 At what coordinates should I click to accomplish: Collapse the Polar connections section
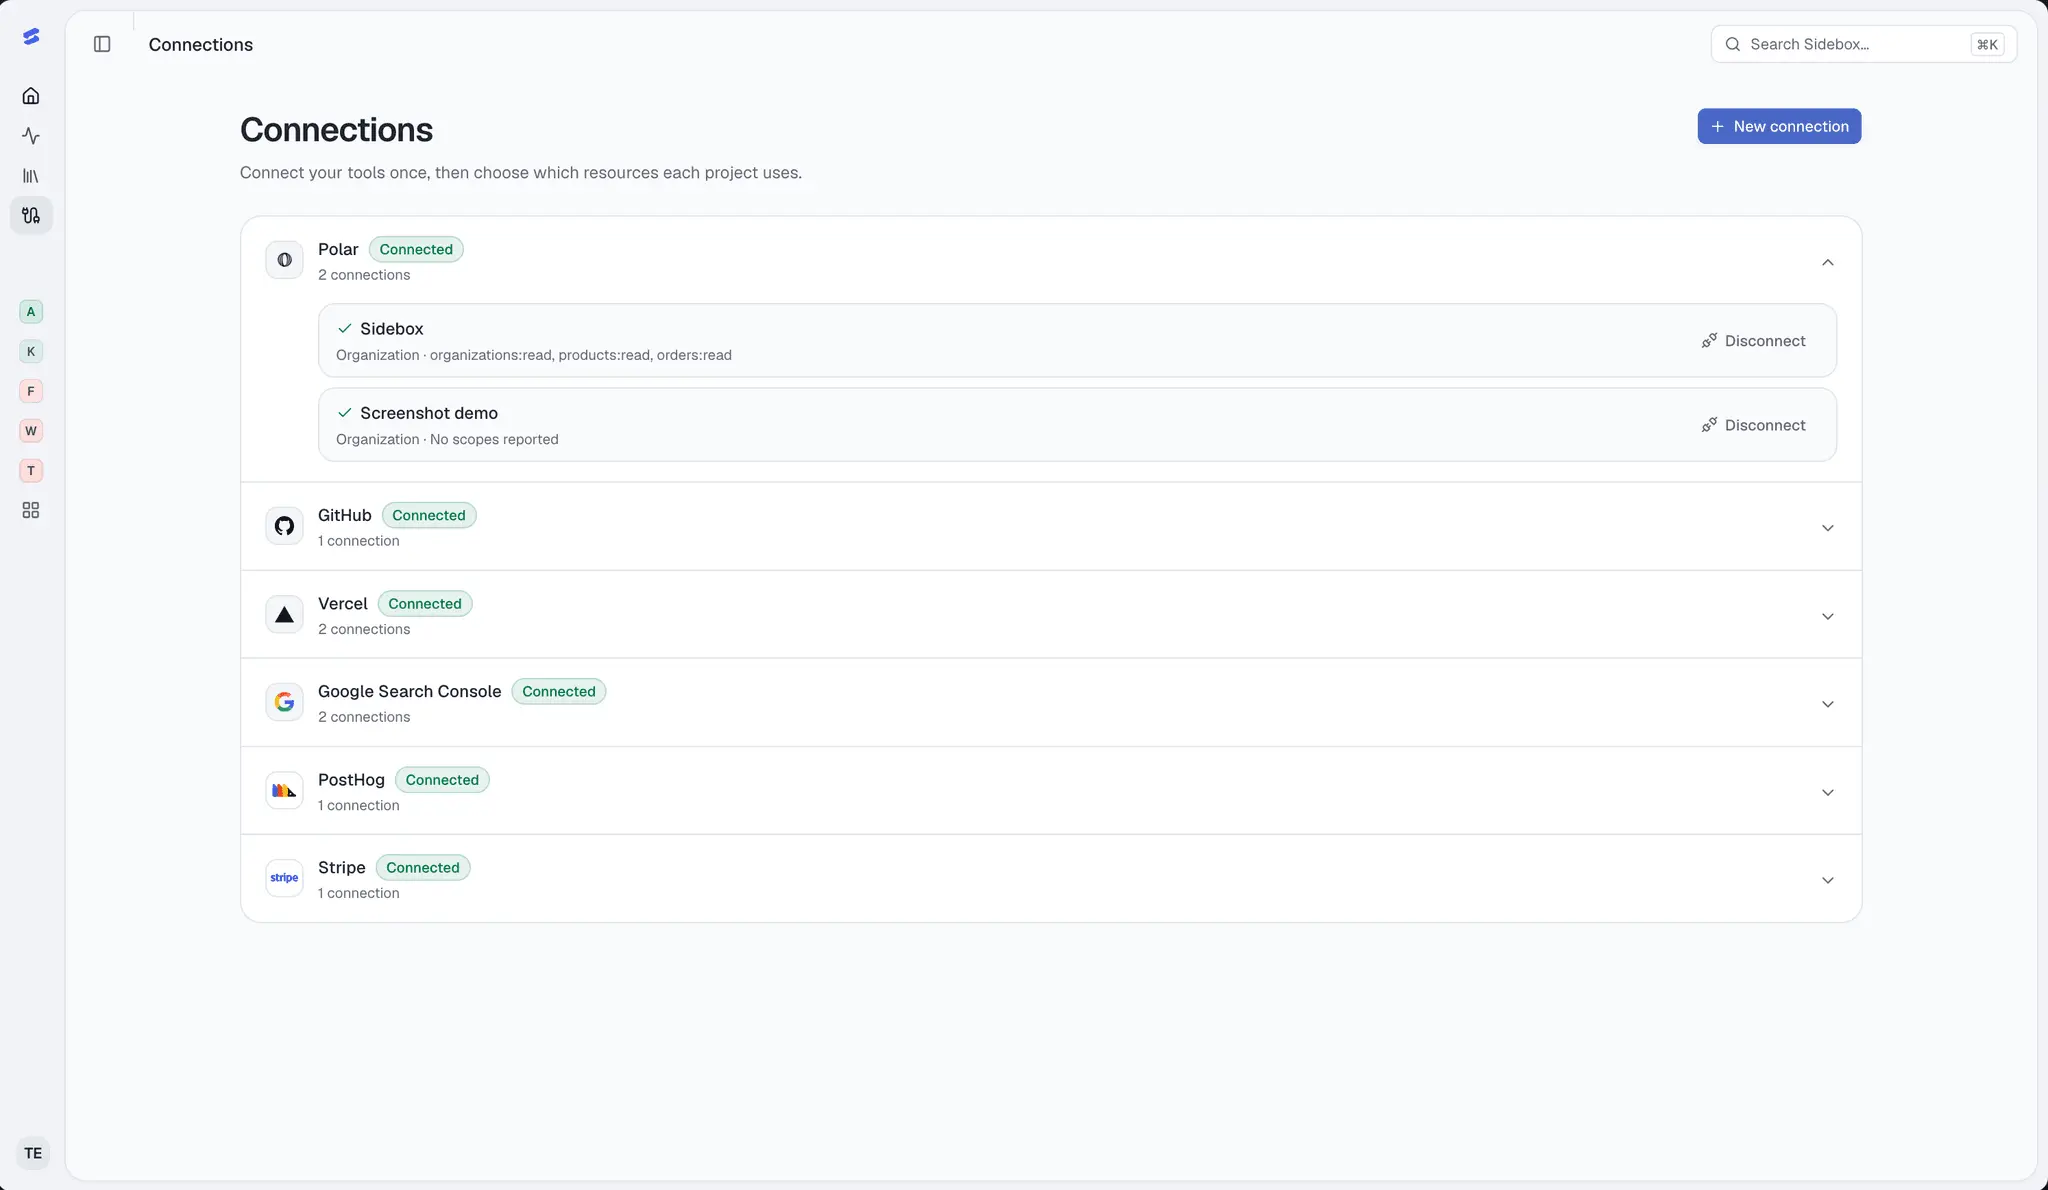pos(1827,262)
